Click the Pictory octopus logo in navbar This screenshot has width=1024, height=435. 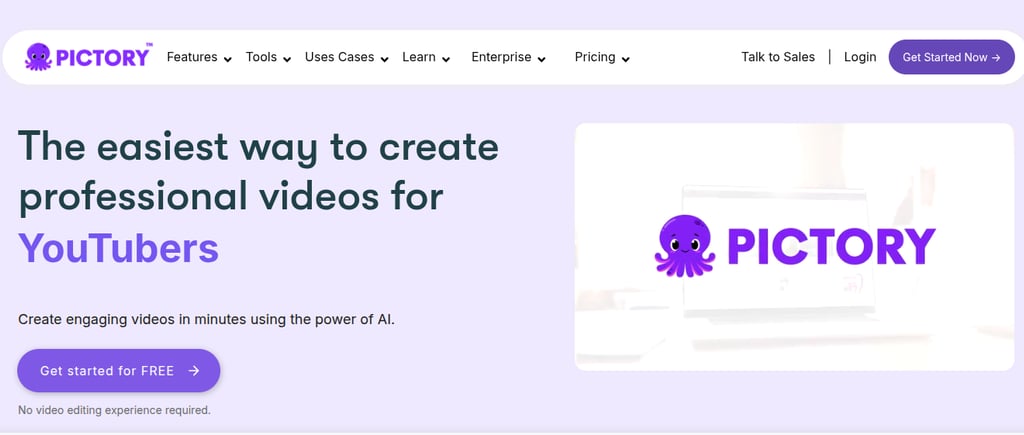click(x=88, y=57)
